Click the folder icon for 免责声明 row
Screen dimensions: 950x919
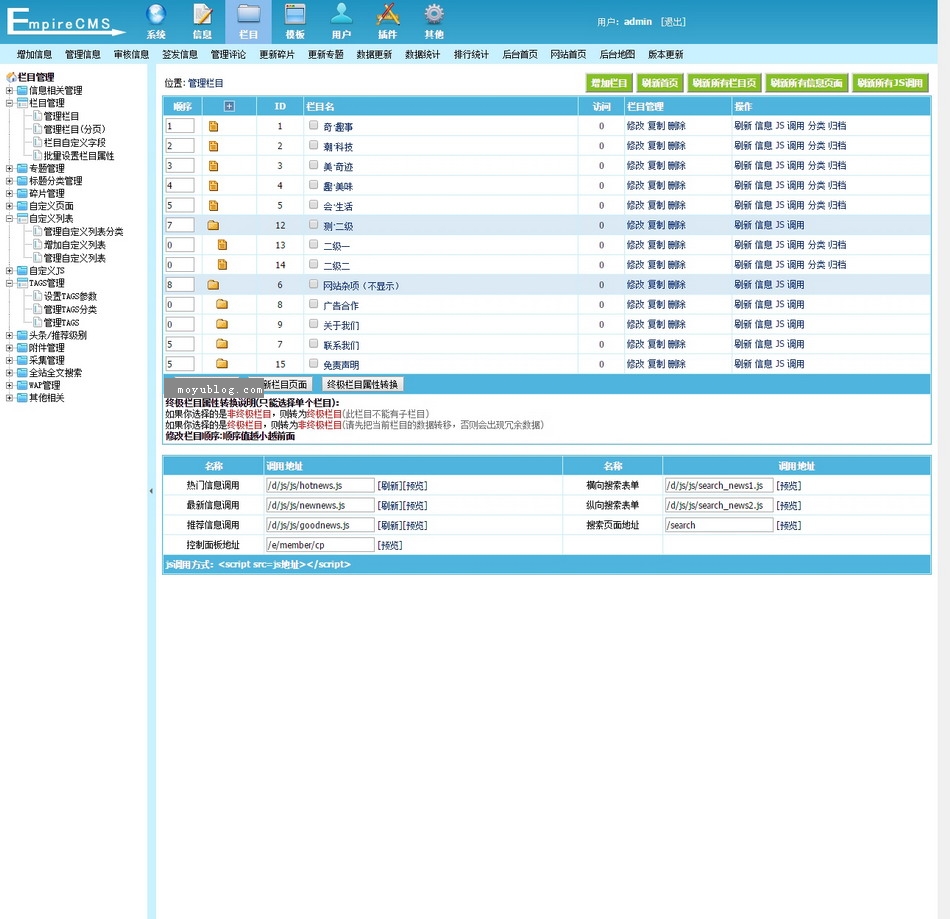(x=222, y=364)
